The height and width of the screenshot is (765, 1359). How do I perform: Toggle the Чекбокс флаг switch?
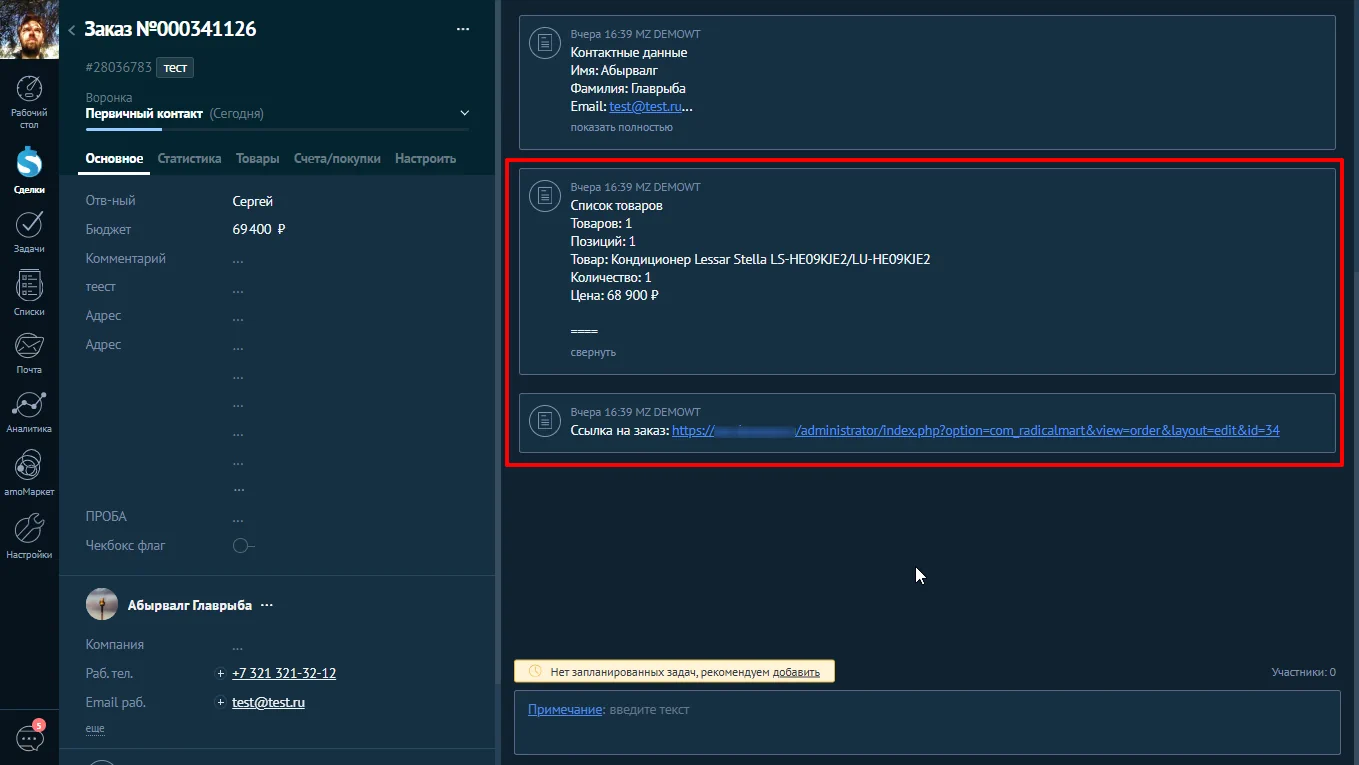point(243,546)
